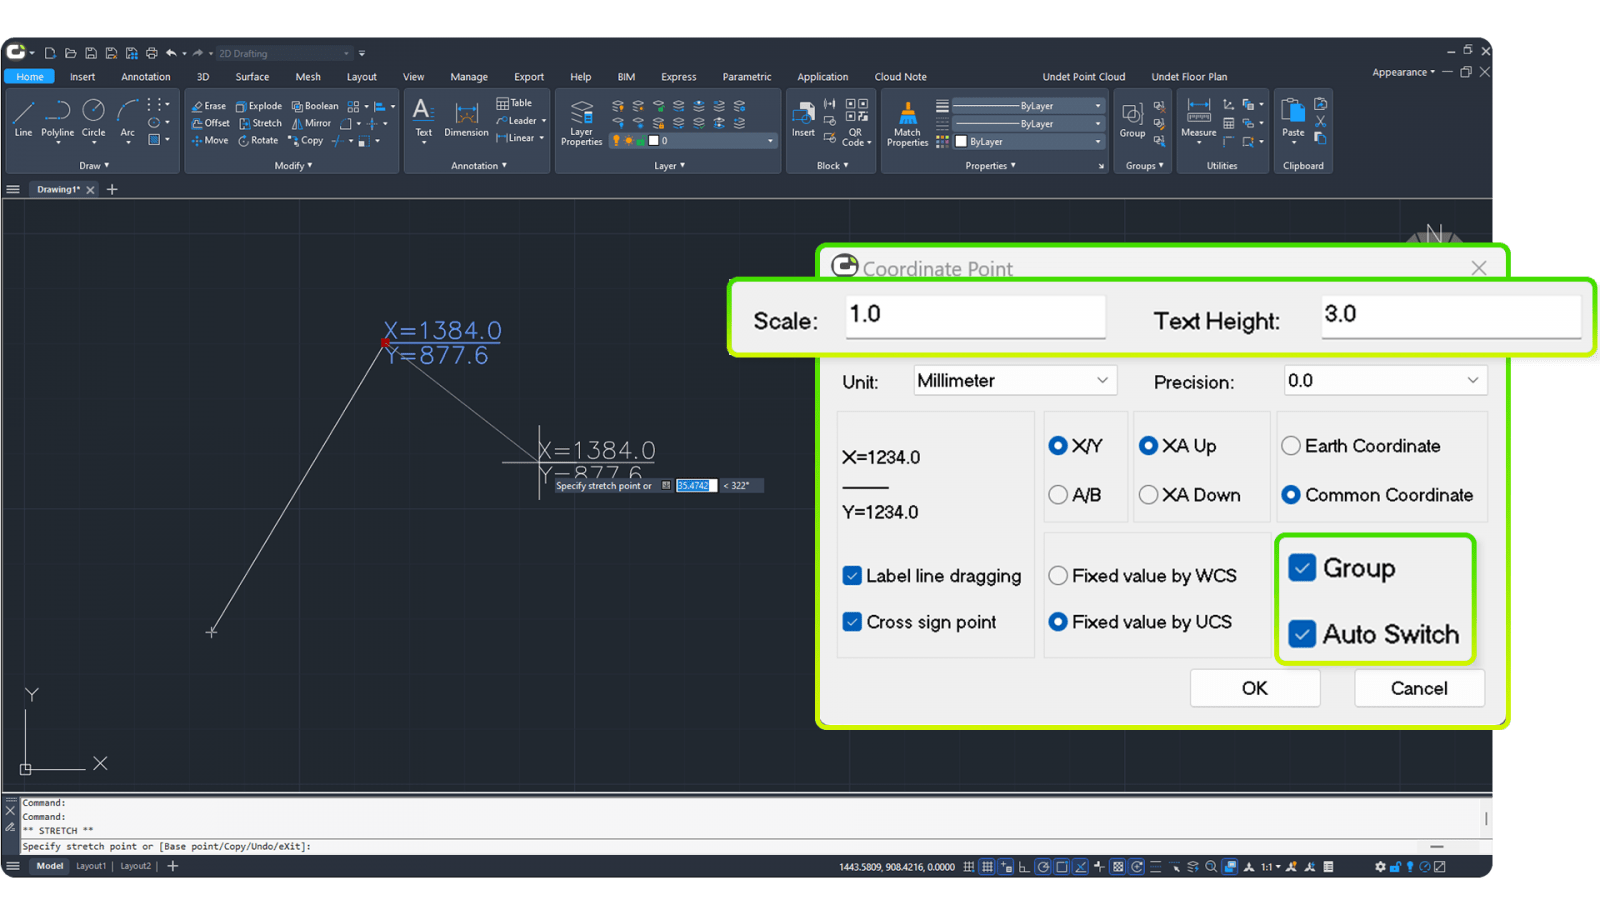Click the Scale input field
This screenshot has height=900, width=1600.
tap(975, 315)
